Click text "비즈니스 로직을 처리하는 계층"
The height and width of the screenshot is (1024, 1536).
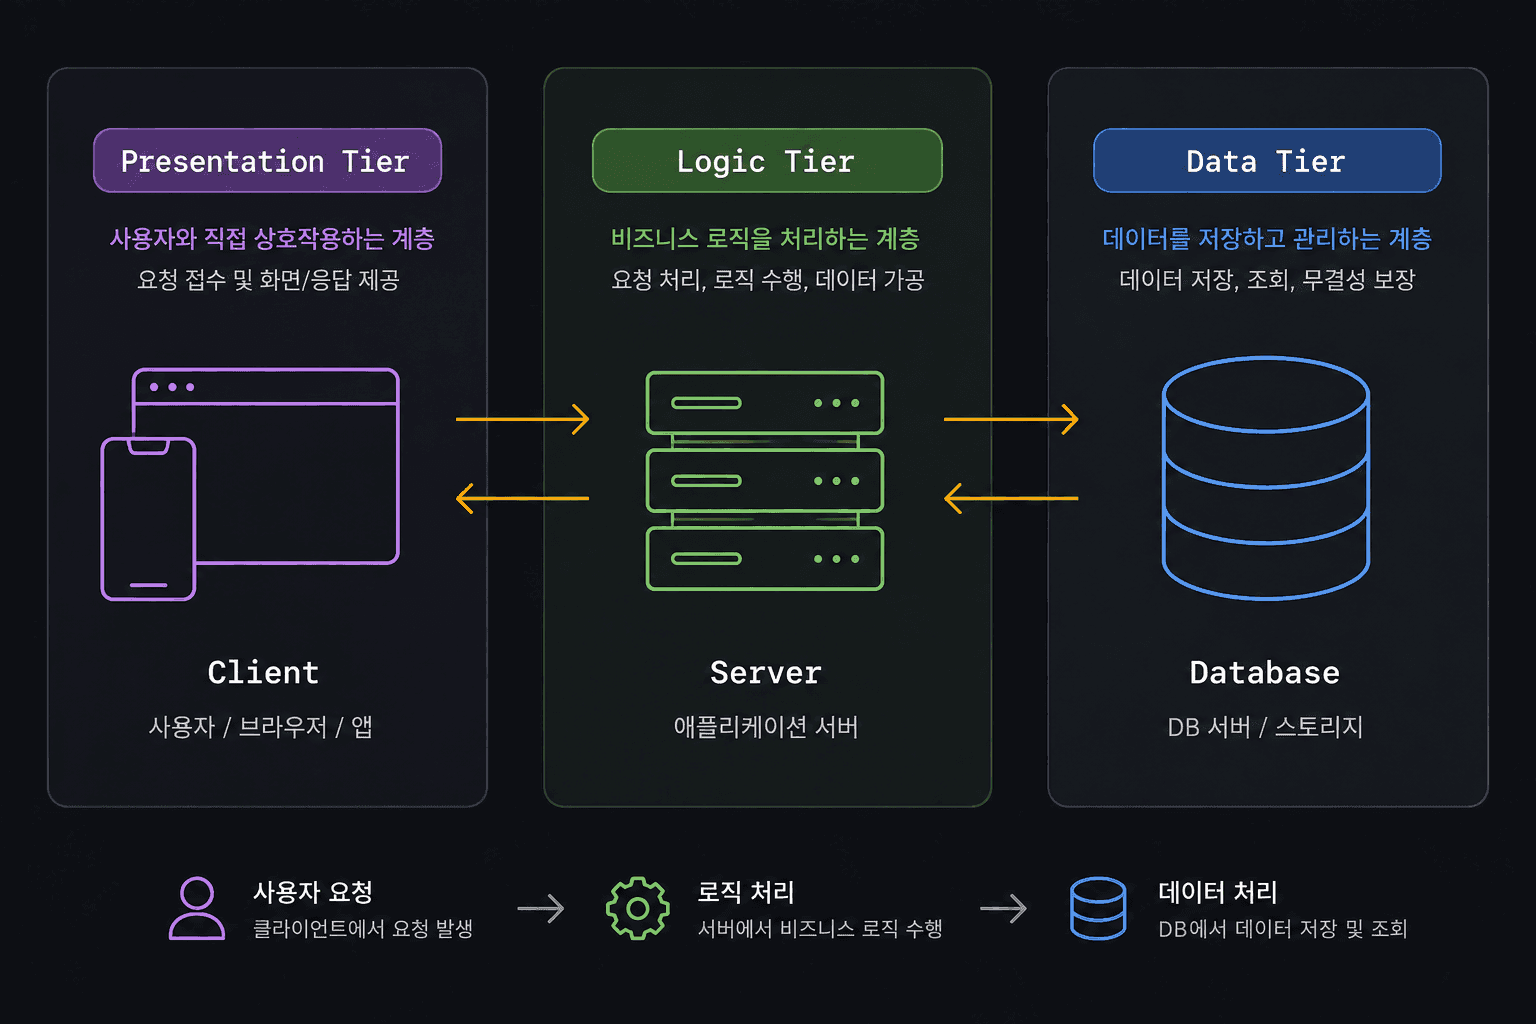pyautogui.click(x=765, y=239)
